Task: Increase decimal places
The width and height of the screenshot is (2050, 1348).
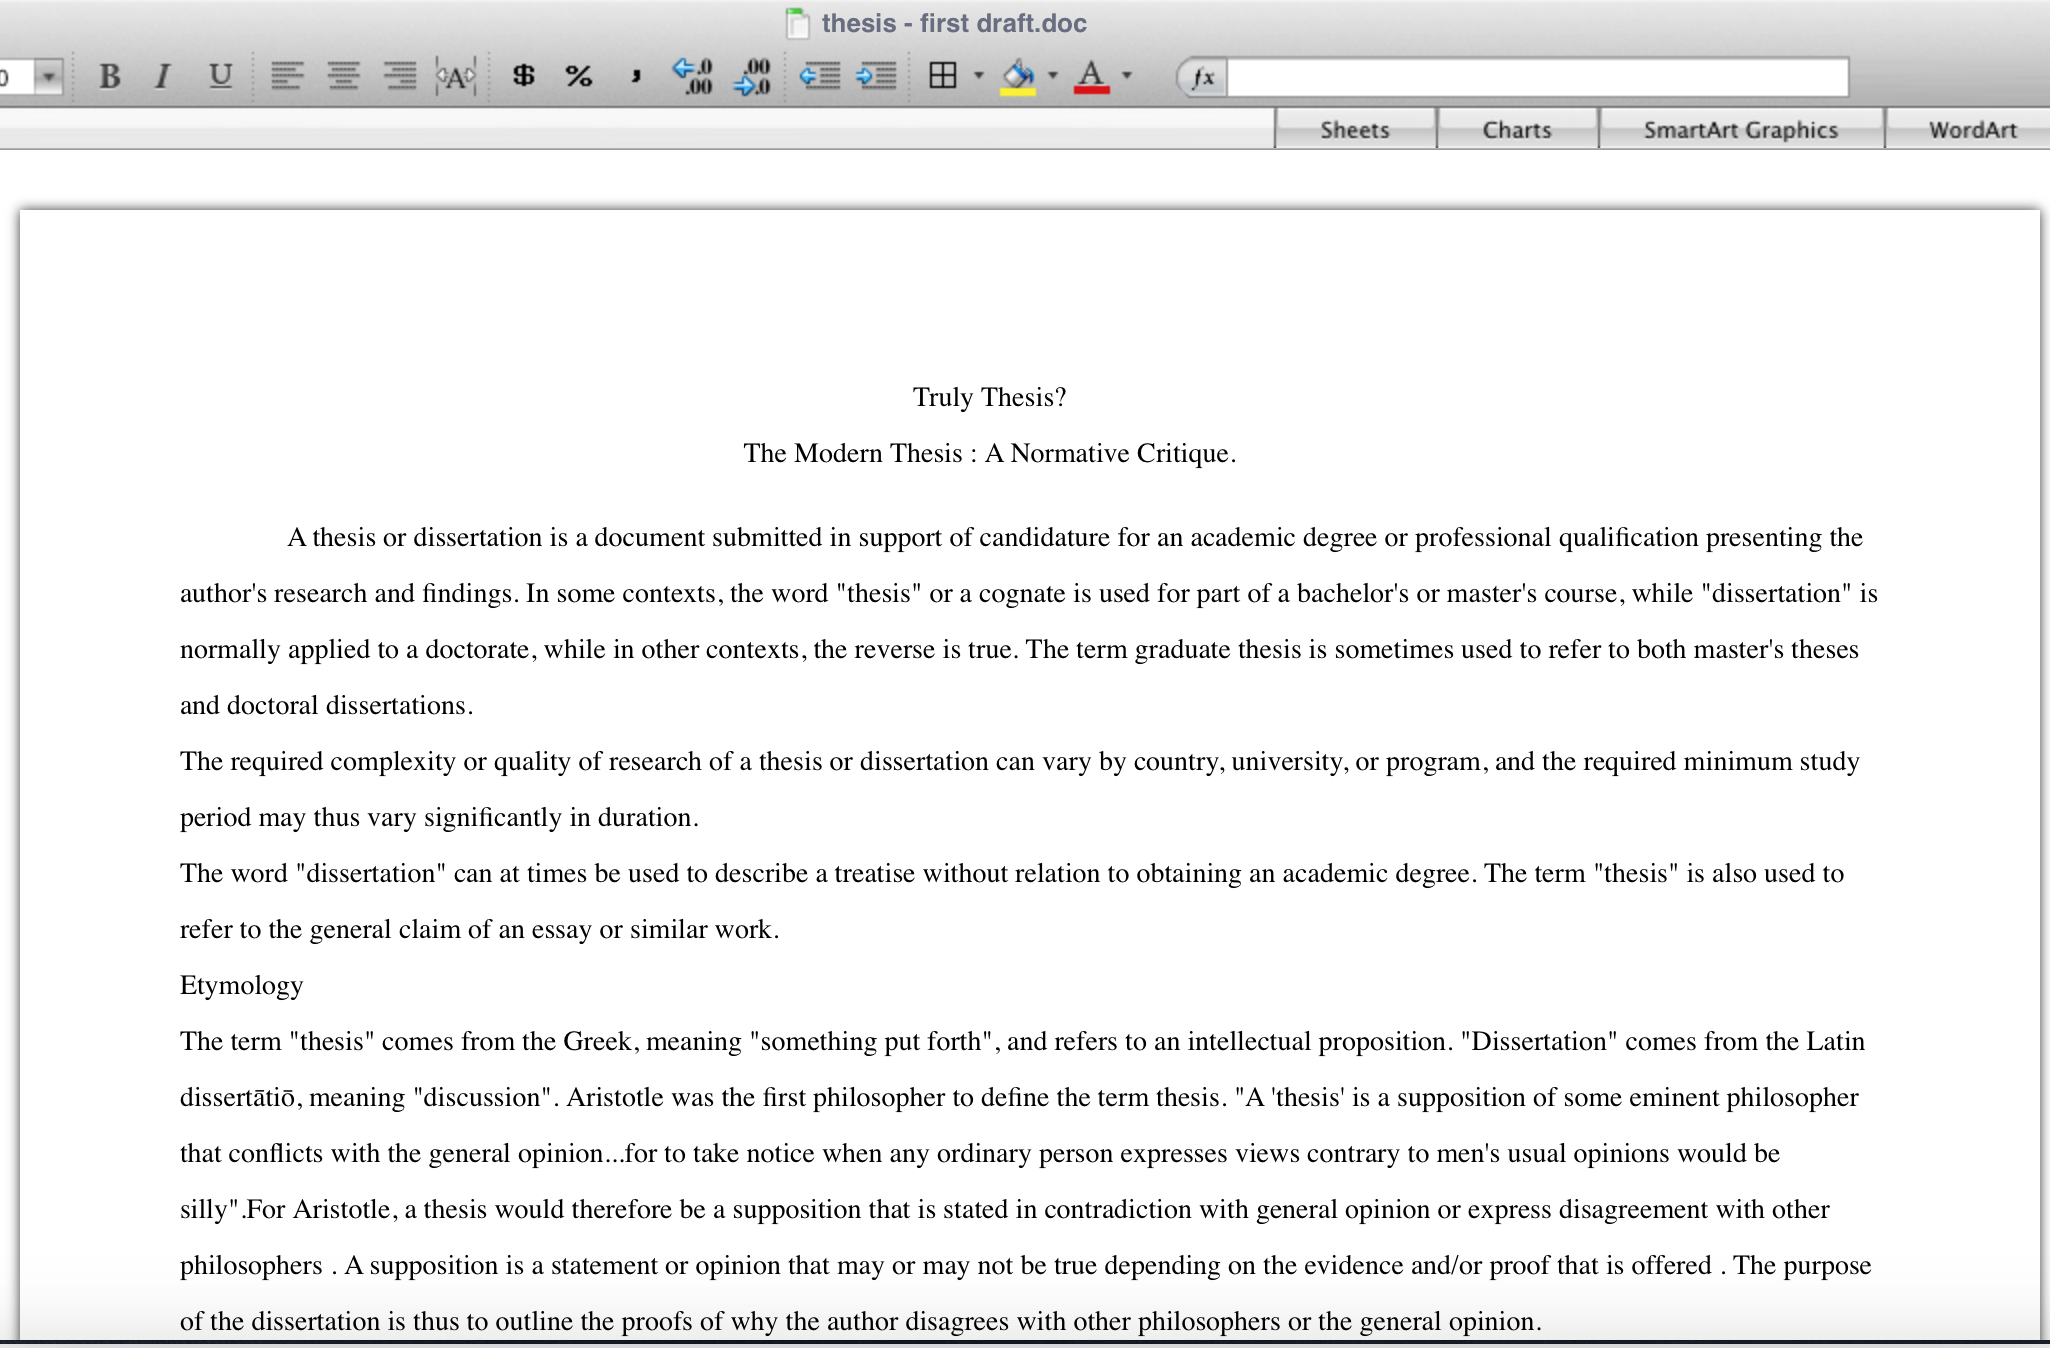Action: pos(693,76)
